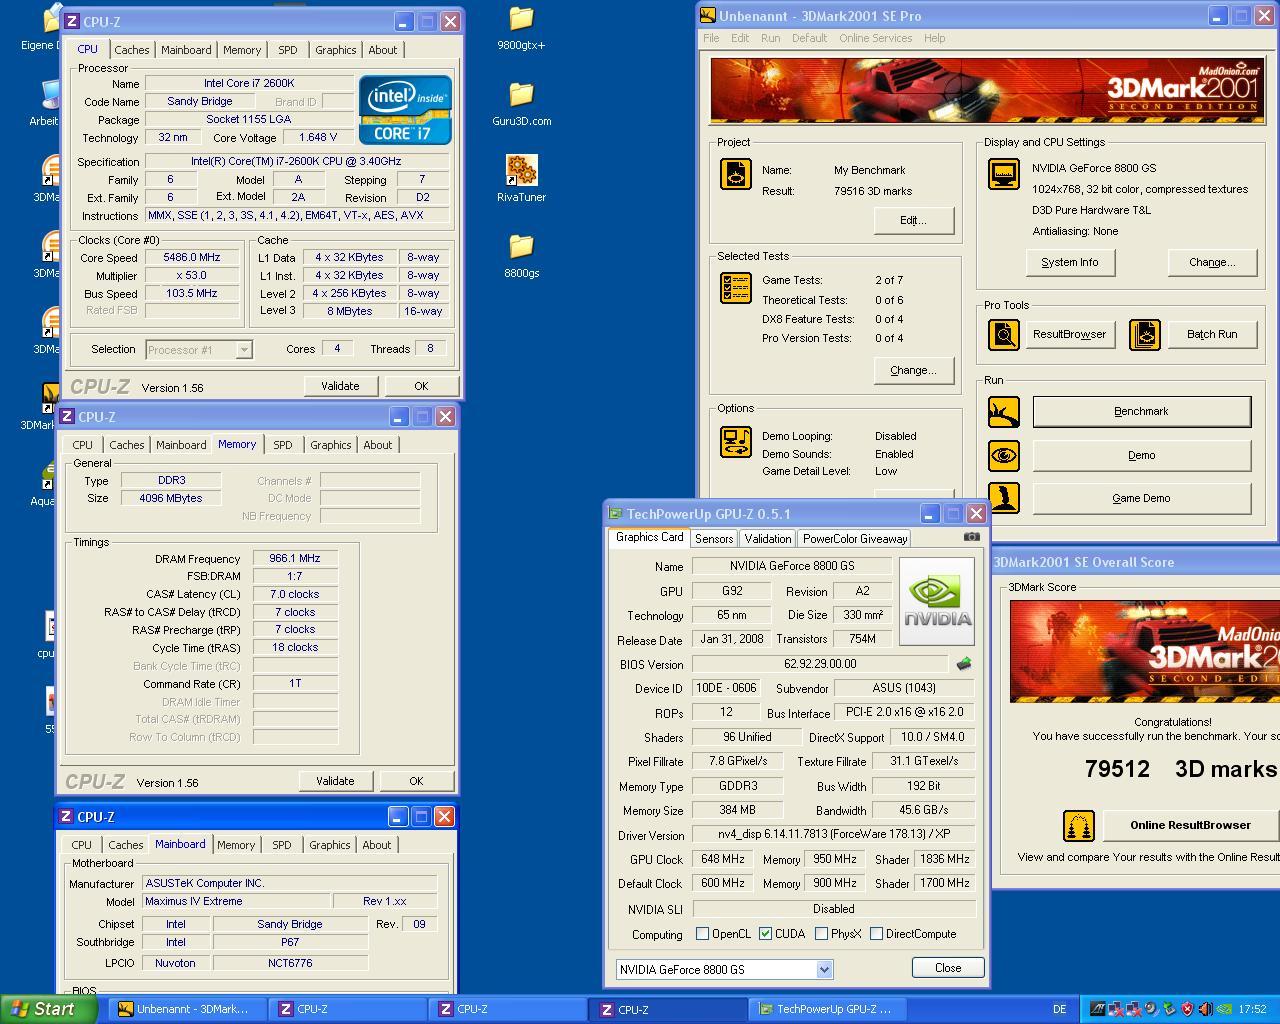Start the Benchmark run button
Screen dimensions: 1280x1024
coord(1141,411)
